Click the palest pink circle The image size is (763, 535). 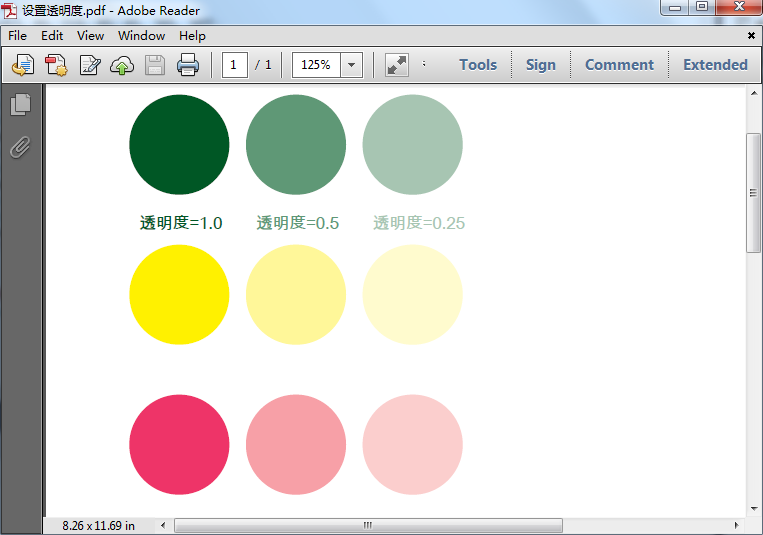point(413,444)
